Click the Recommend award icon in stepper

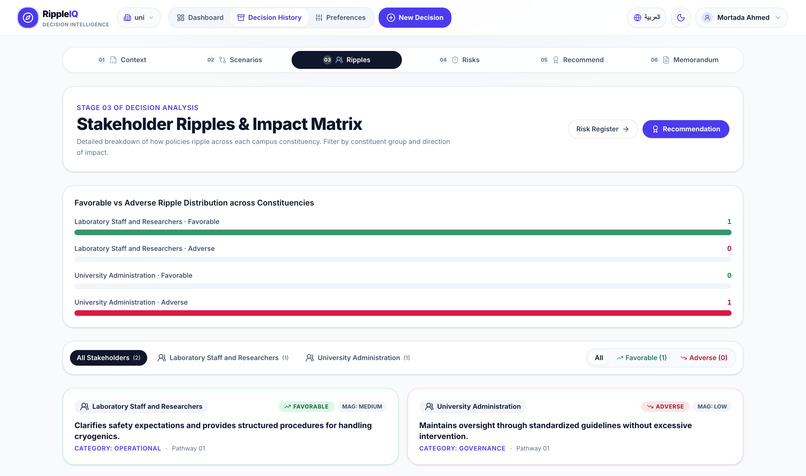(x=556, y=60)
